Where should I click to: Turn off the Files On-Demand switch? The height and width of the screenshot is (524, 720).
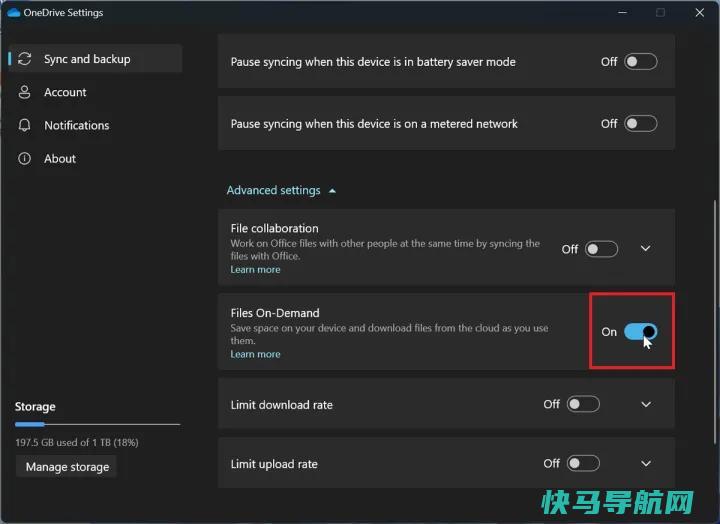tap(641, 332)
